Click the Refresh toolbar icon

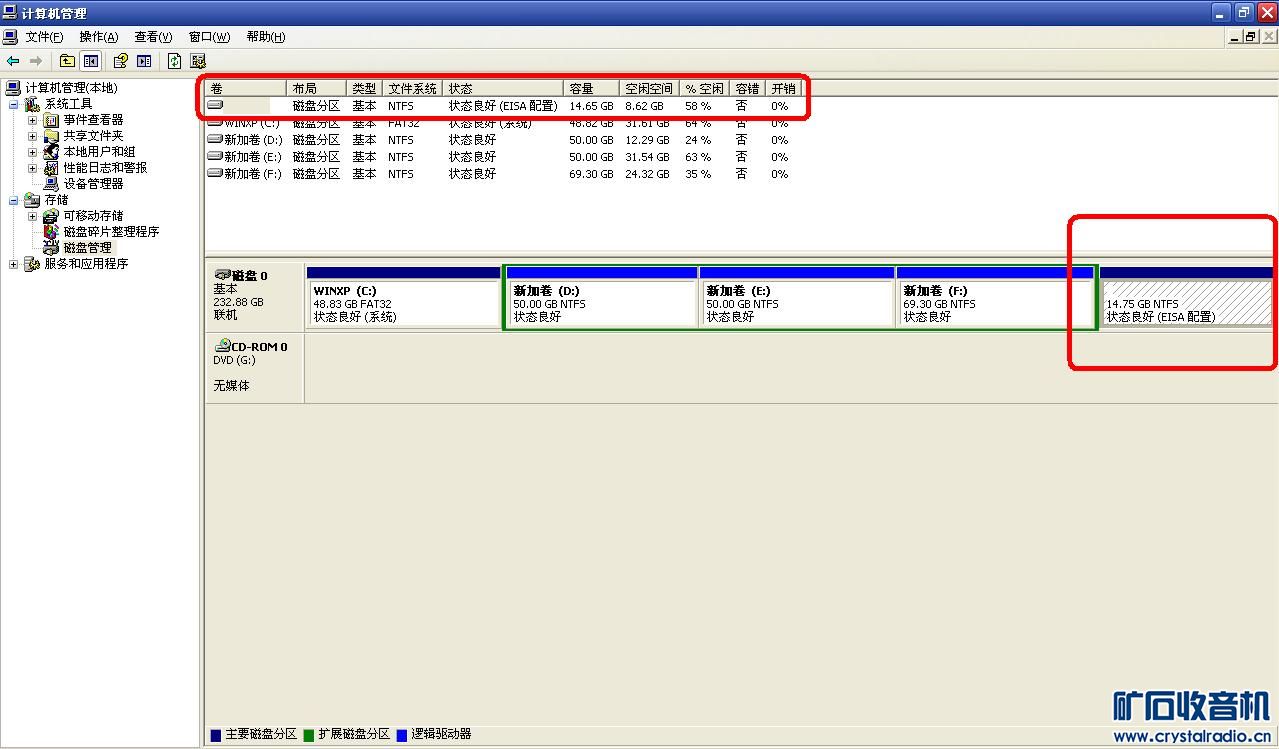(x=174, y=61)
